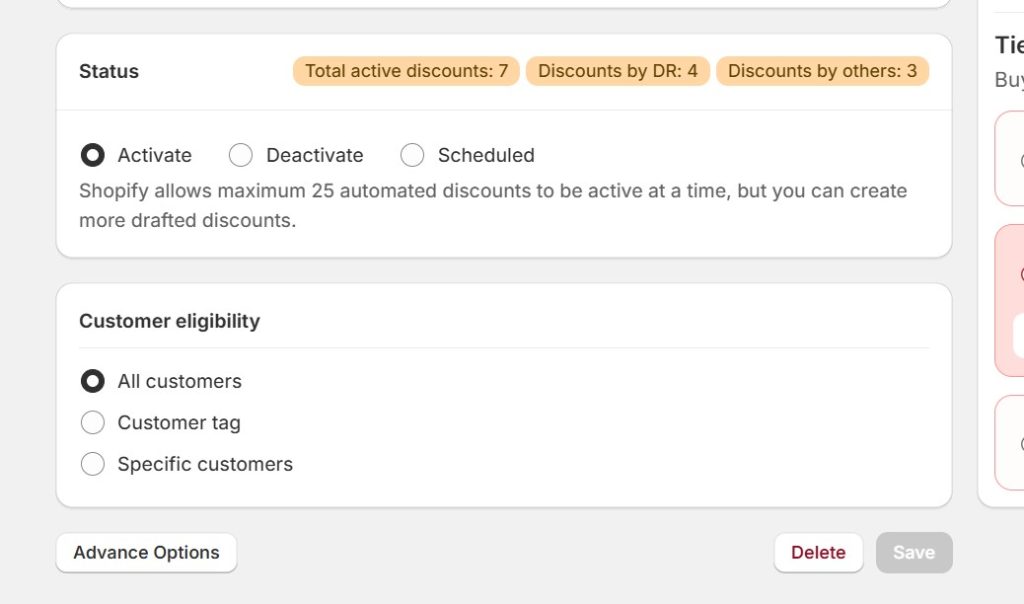Image resolution: width=1024 pixels, height=604 pixels.
Task: Open Advance Options
Action: click(x=146, y=552)
